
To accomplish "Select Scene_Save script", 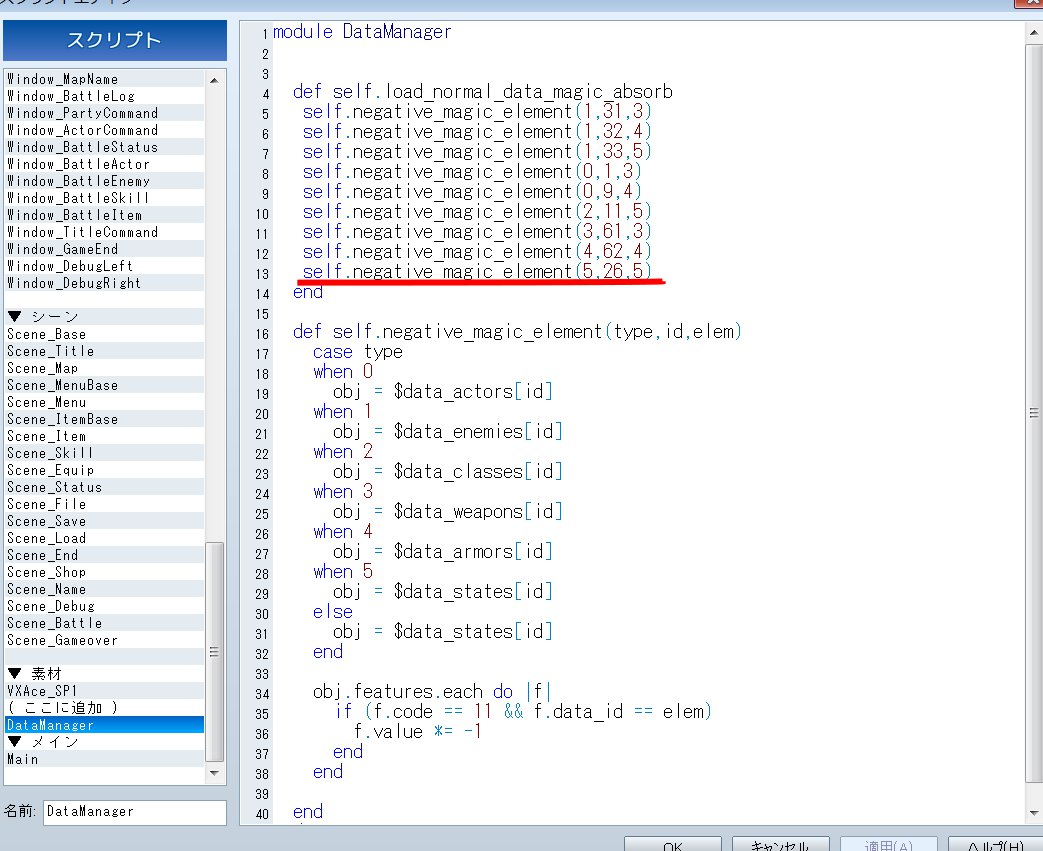I will (104, 521).
